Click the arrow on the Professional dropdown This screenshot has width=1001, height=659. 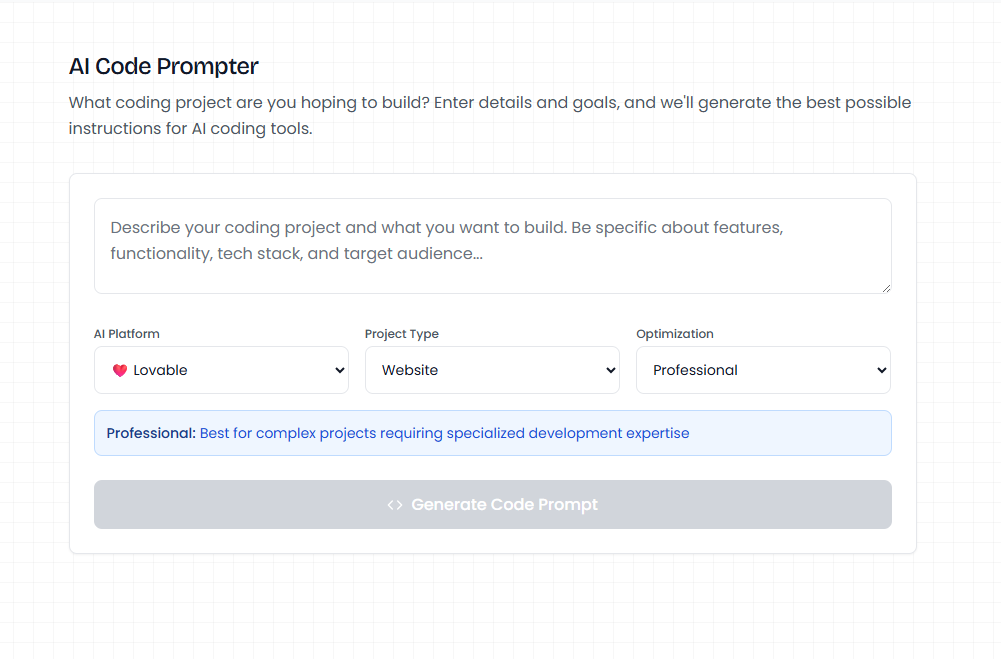pyautogui.click(x=881, y=370)
